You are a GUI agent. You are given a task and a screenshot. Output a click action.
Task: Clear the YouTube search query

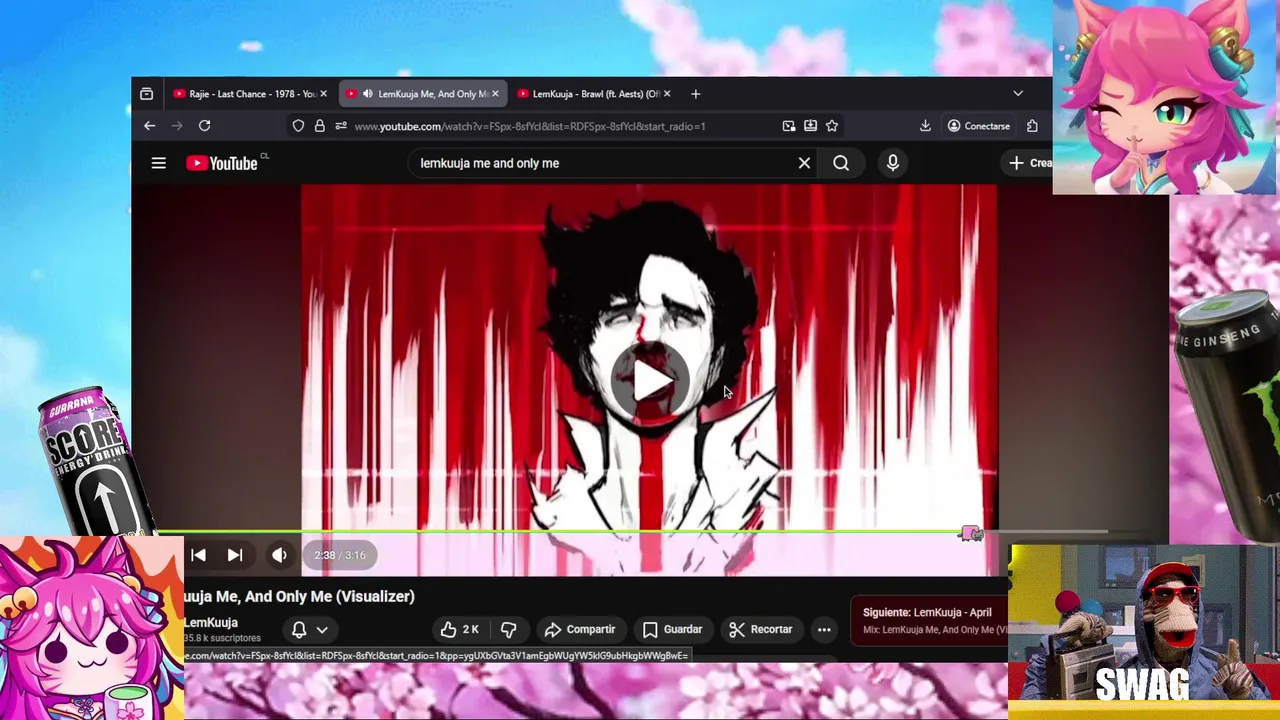(x=804, y=163)
